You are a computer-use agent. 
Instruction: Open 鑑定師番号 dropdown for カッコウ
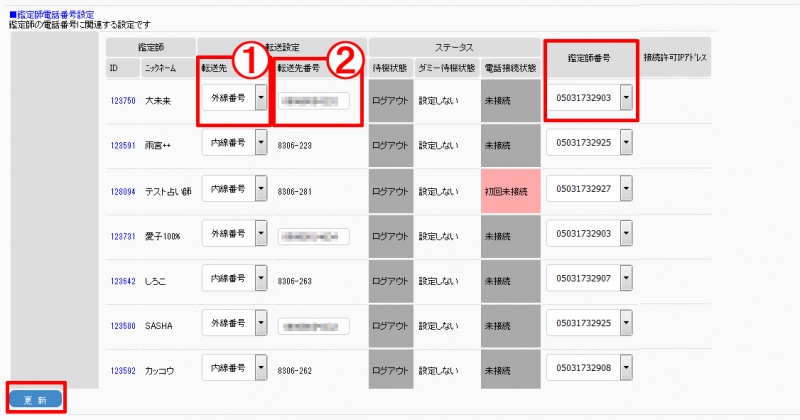(x=626, y=370)
